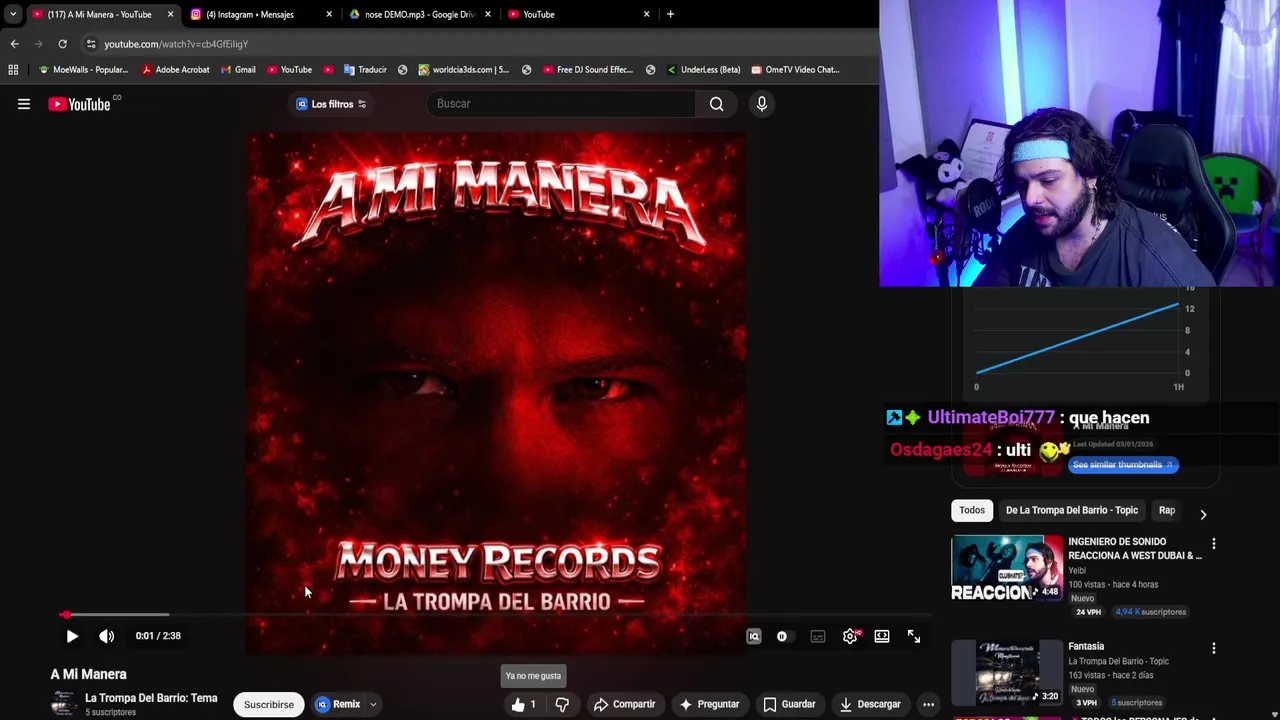Go back in browser
Viewport: 1280px width, 720px height.
tap(14, 44)
